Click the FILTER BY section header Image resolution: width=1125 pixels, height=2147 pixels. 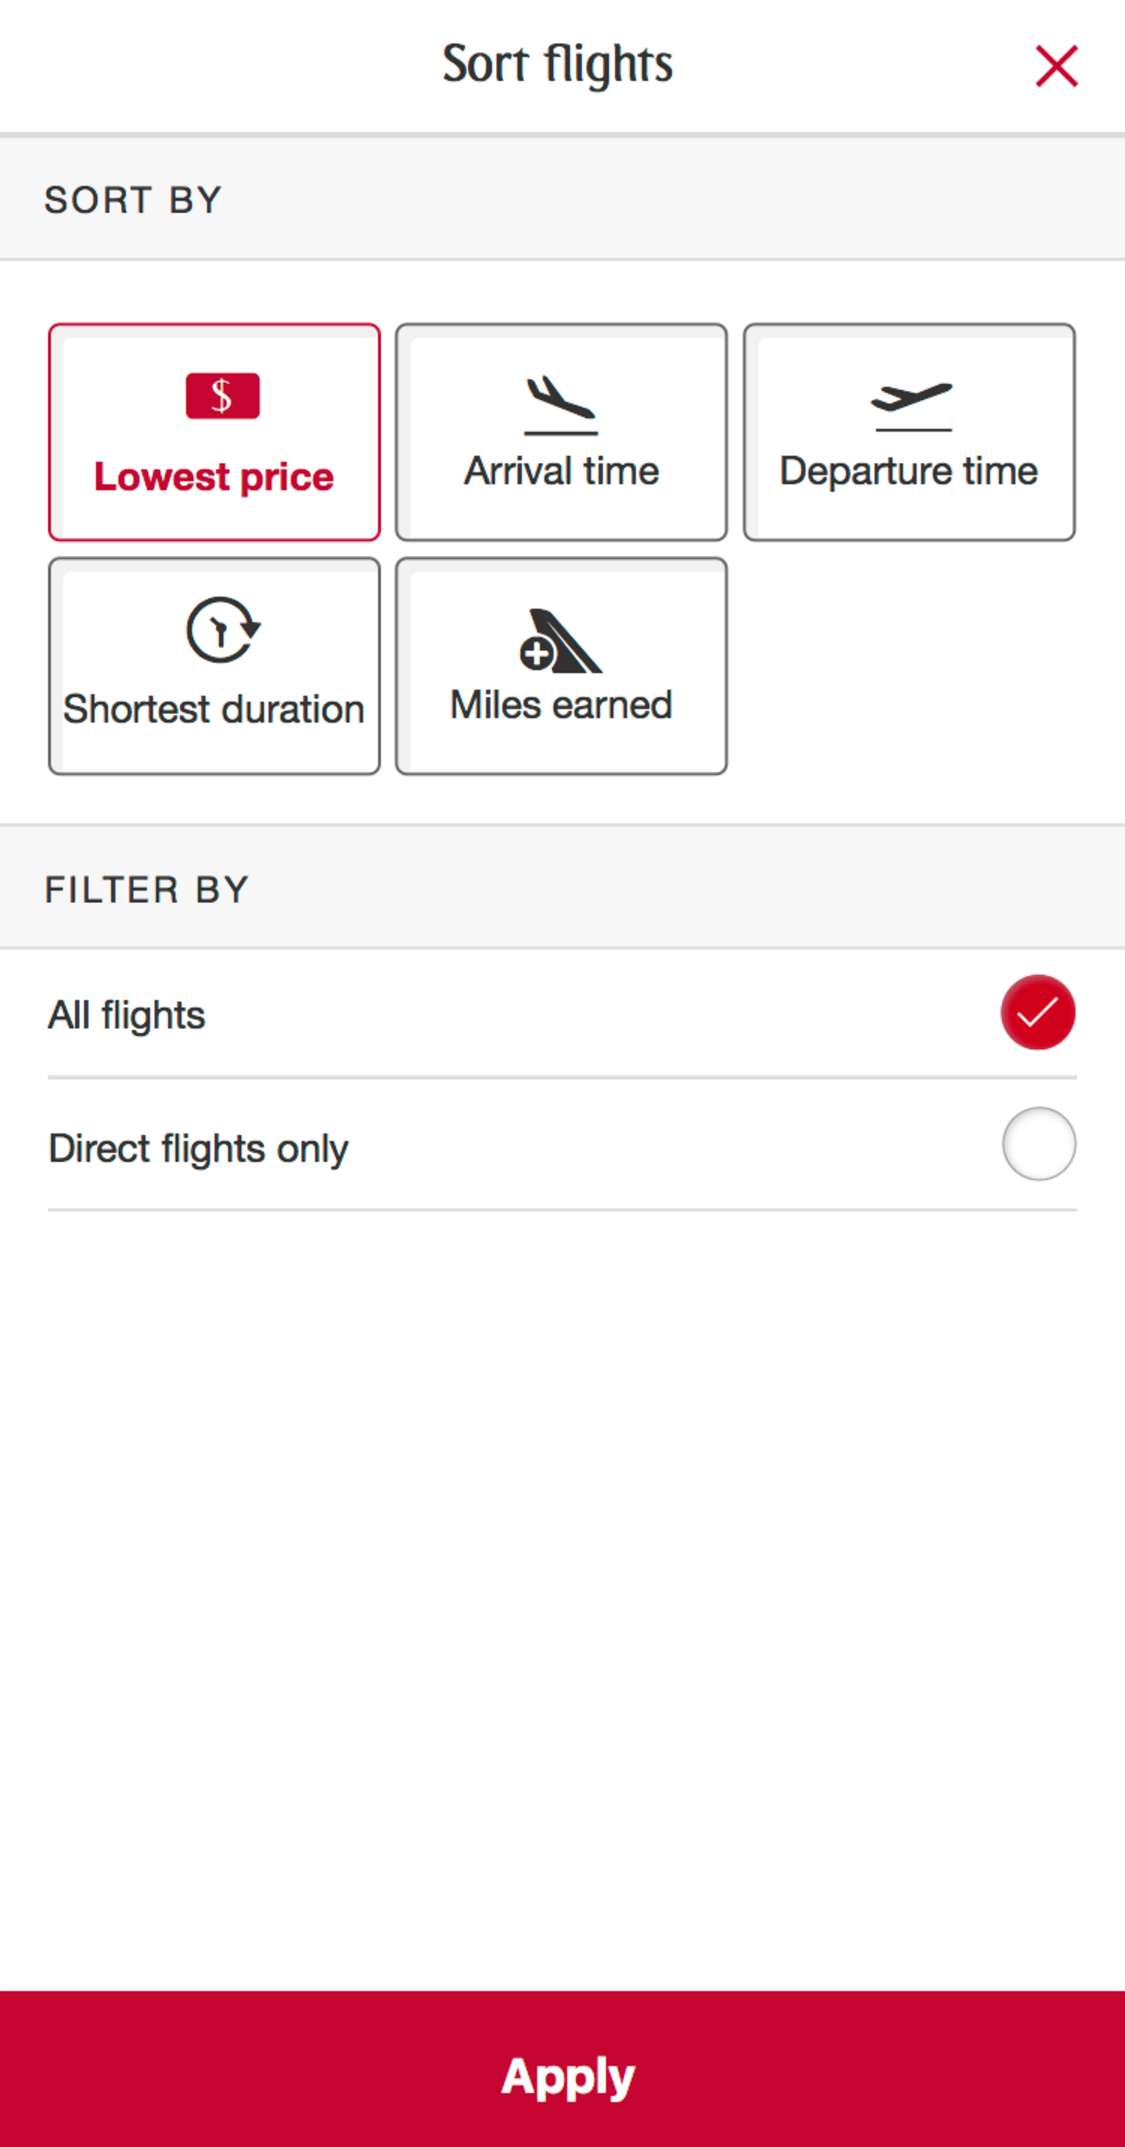point(147,888)
